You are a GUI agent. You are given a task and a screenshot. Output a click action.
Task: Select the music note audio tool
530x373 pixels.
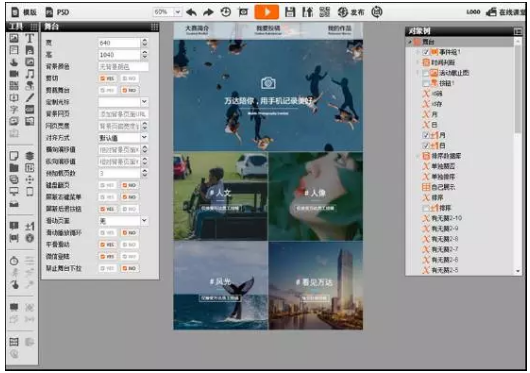(x=30, y=74)
